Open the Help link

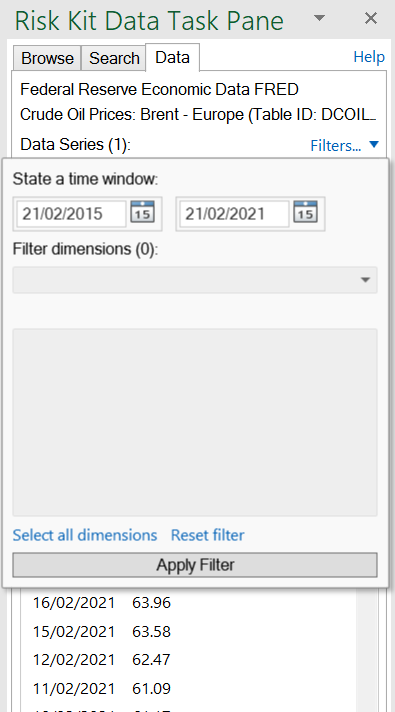tap(369, 57)
